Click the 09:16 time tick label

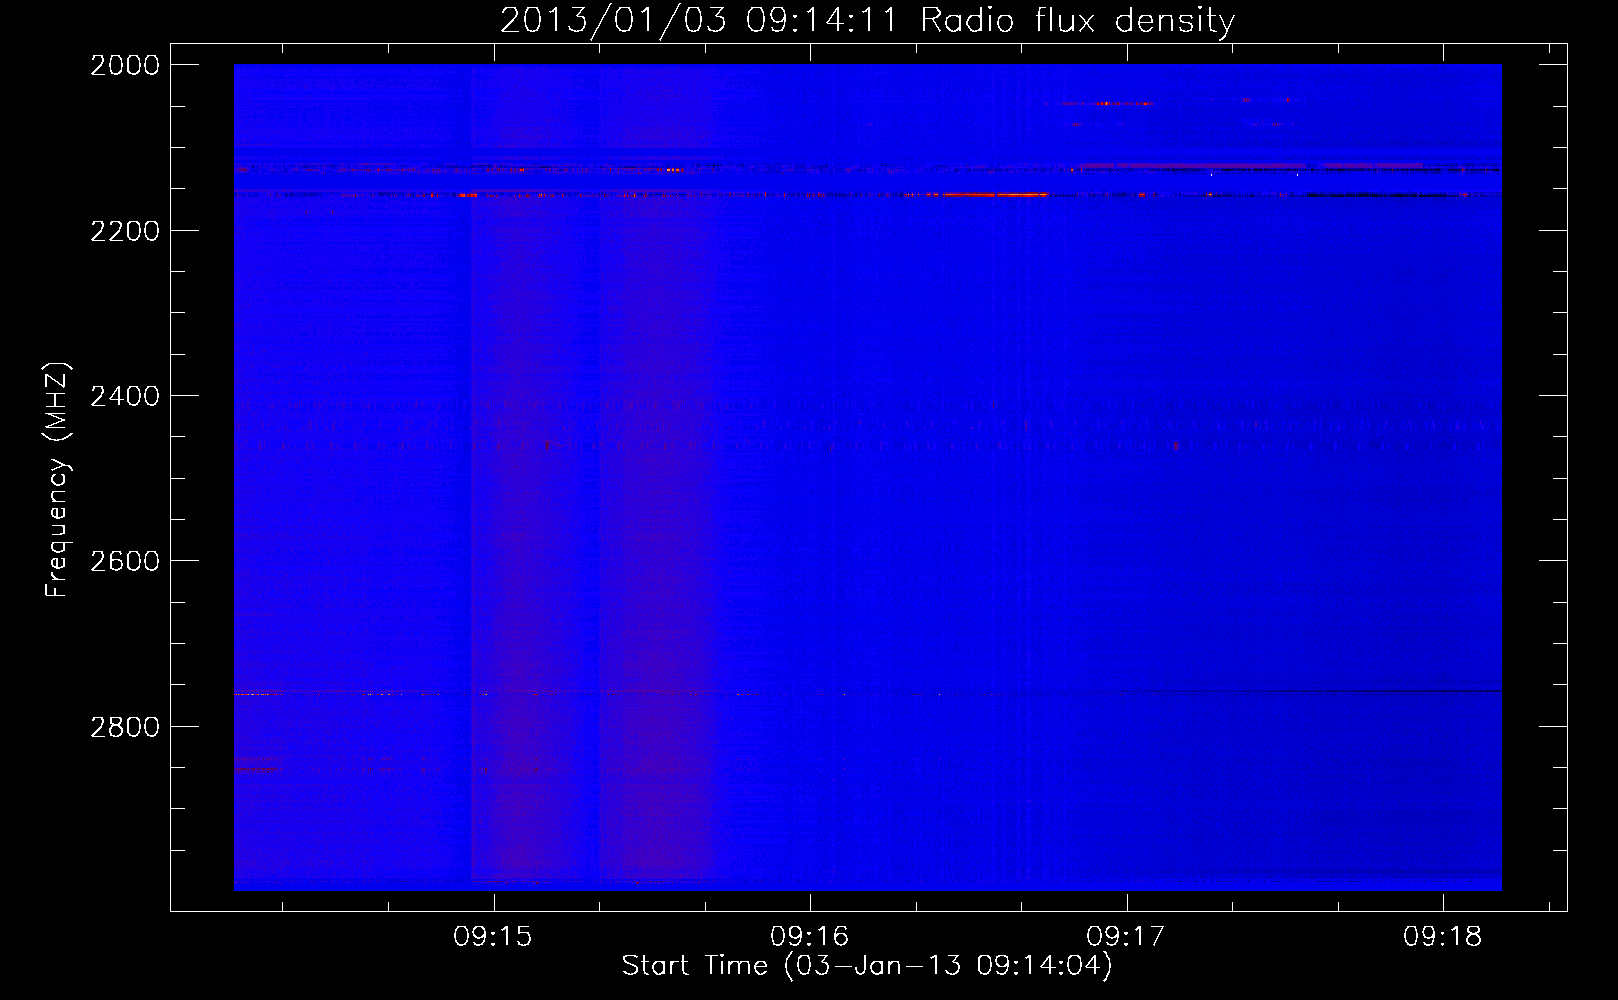click(810, 937)
